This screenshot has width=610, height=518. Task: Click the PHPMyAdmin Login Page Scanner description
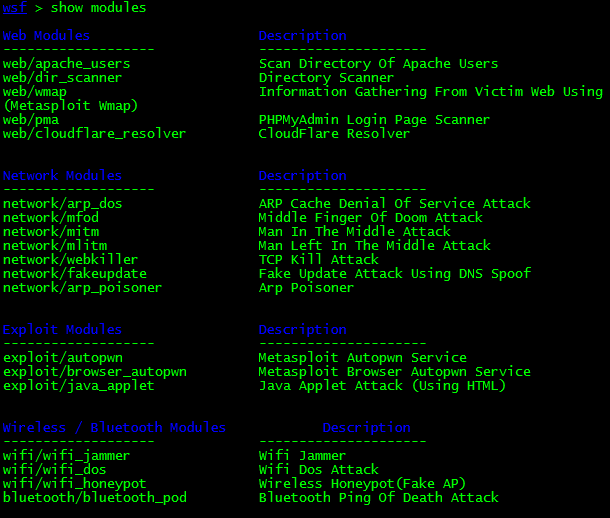point(374,120)
